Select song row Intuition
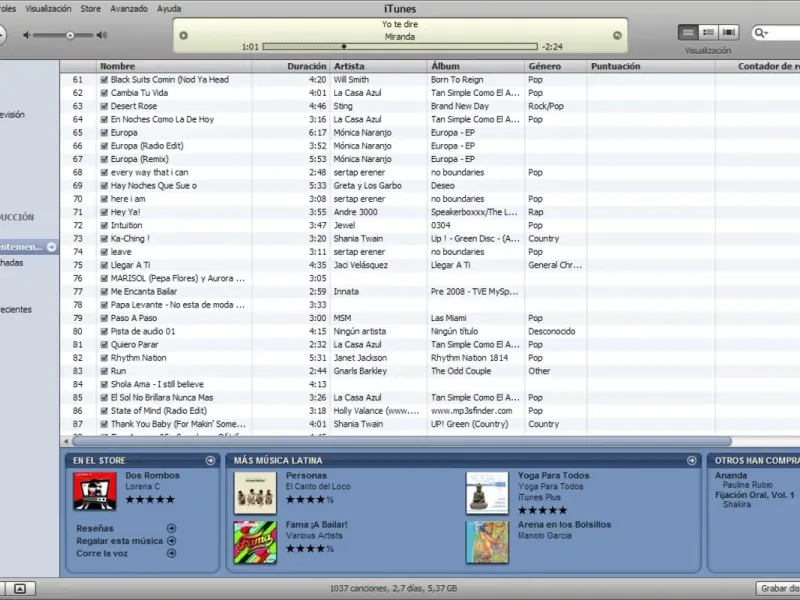800x600 pixels. point(430,226)
